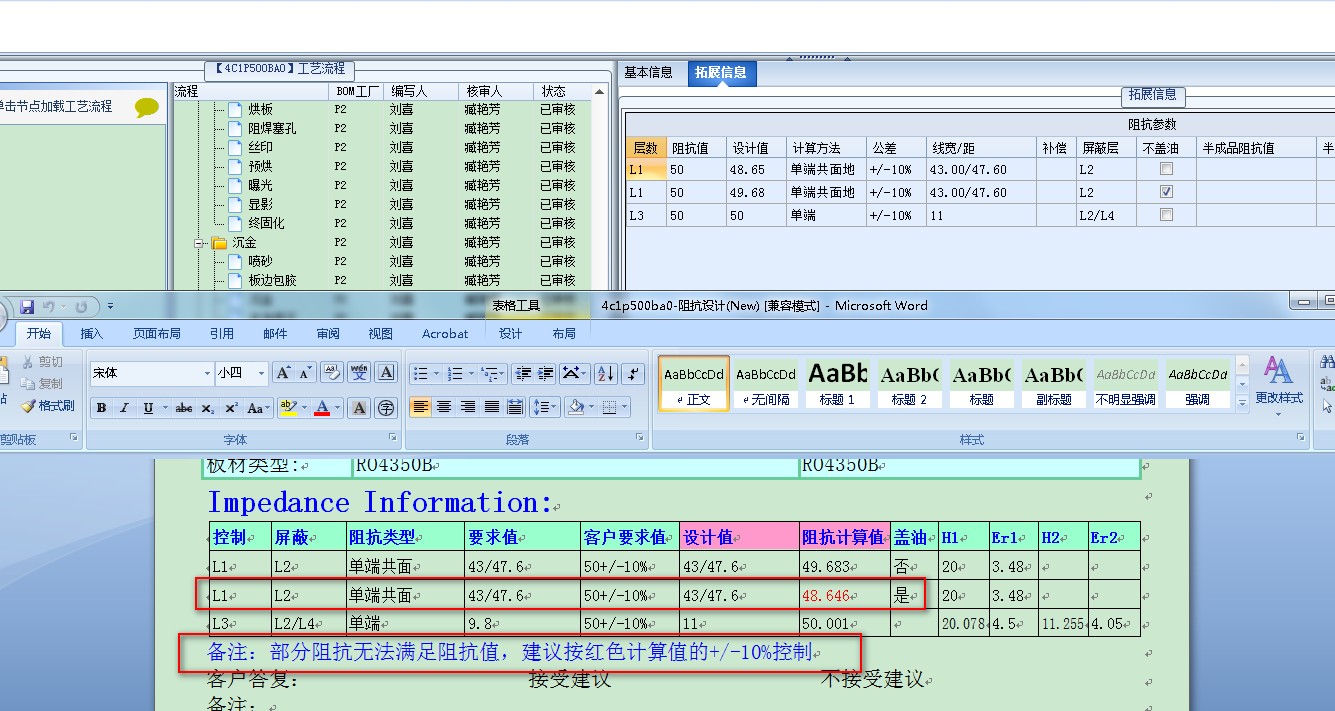Viewport: 1335px width, 711px height.
Task: Toggle Italic formatting in the font group
Action: click(x=124, y=408)
